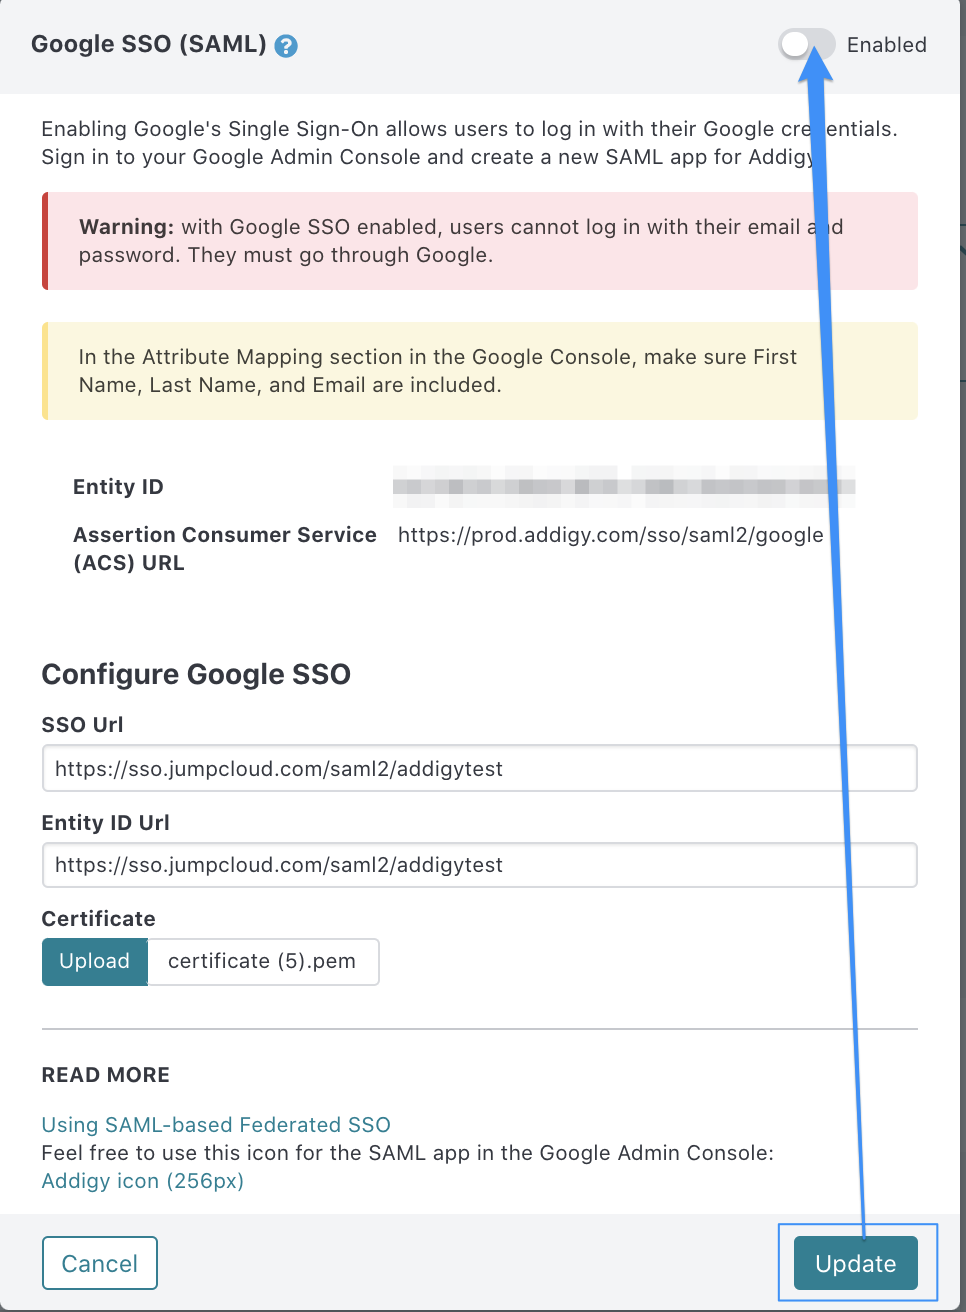Click the Google SSO (SAML) title
Screen dimensions: 966x1312
coord(149,45)
